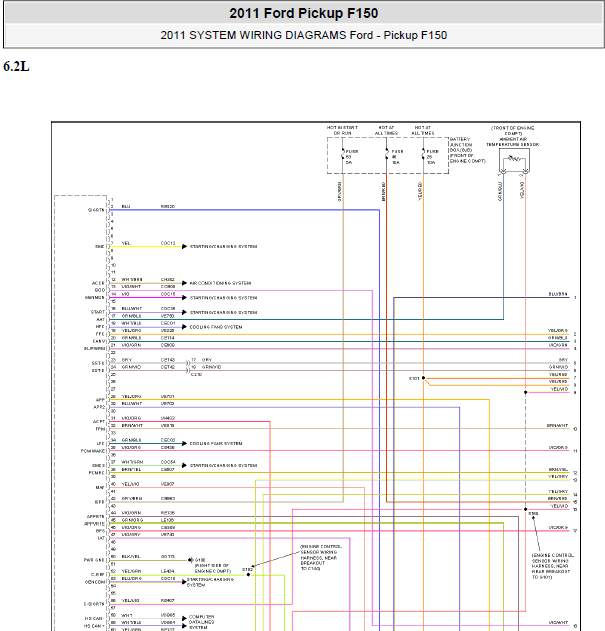The width and height of the screenshot is (605, 631).
Task: Click the G103 ground symbol
Action: pyautogui.click(x=191, y=560)
